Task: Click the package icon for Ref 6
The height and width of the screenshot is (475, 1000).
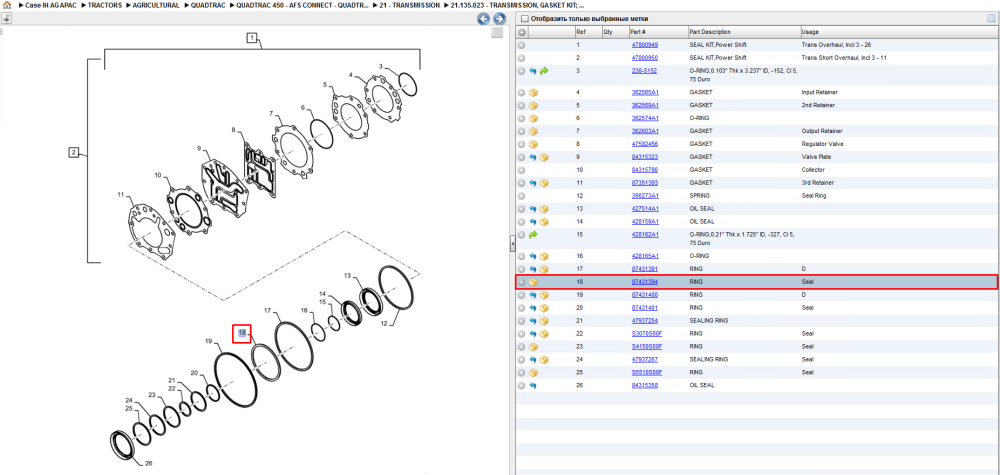Action: (533, 119)
